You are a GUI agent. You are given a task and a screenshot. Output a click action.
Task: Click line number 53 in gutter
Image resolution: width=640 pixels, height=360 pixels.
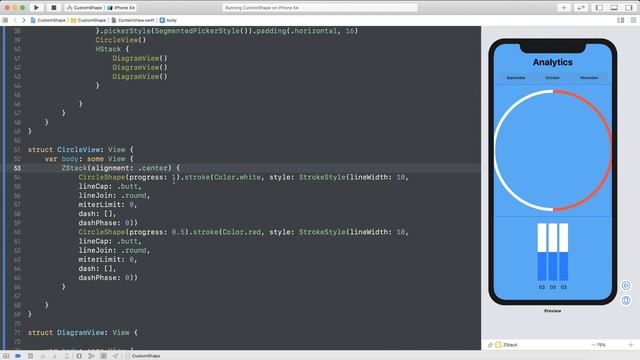pos(17,168)
